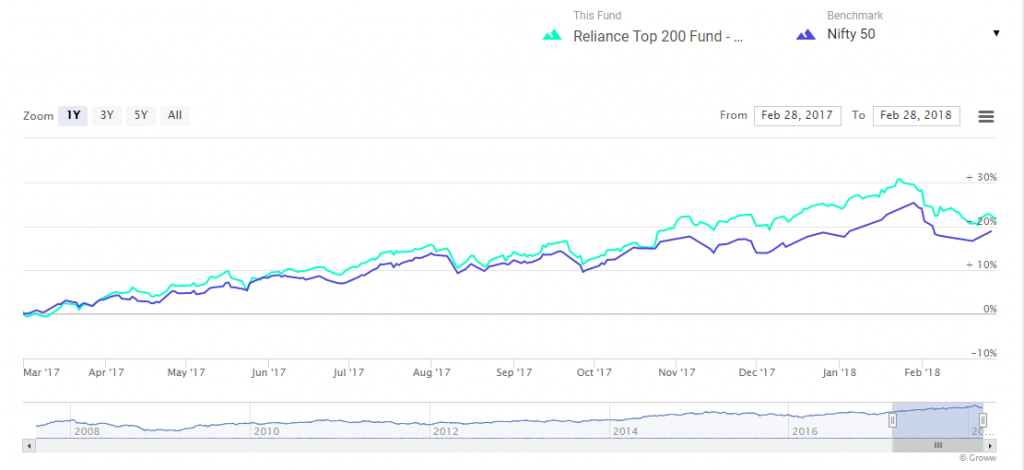Click 2012 in the navigator timeline
The height and width of the screenshot is (470, 1024).
445,431
